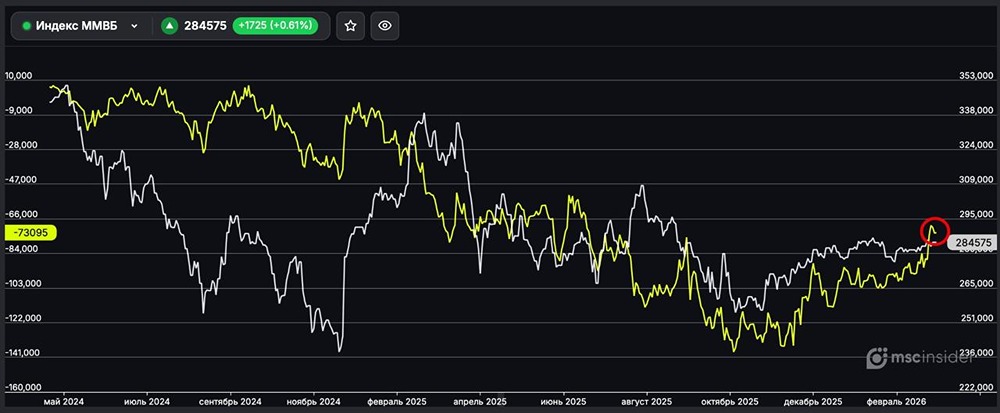Click the red circled peak on the chart
Image resolution: width=1000 pixels, height=413 pixels.
tap(934, 231)
